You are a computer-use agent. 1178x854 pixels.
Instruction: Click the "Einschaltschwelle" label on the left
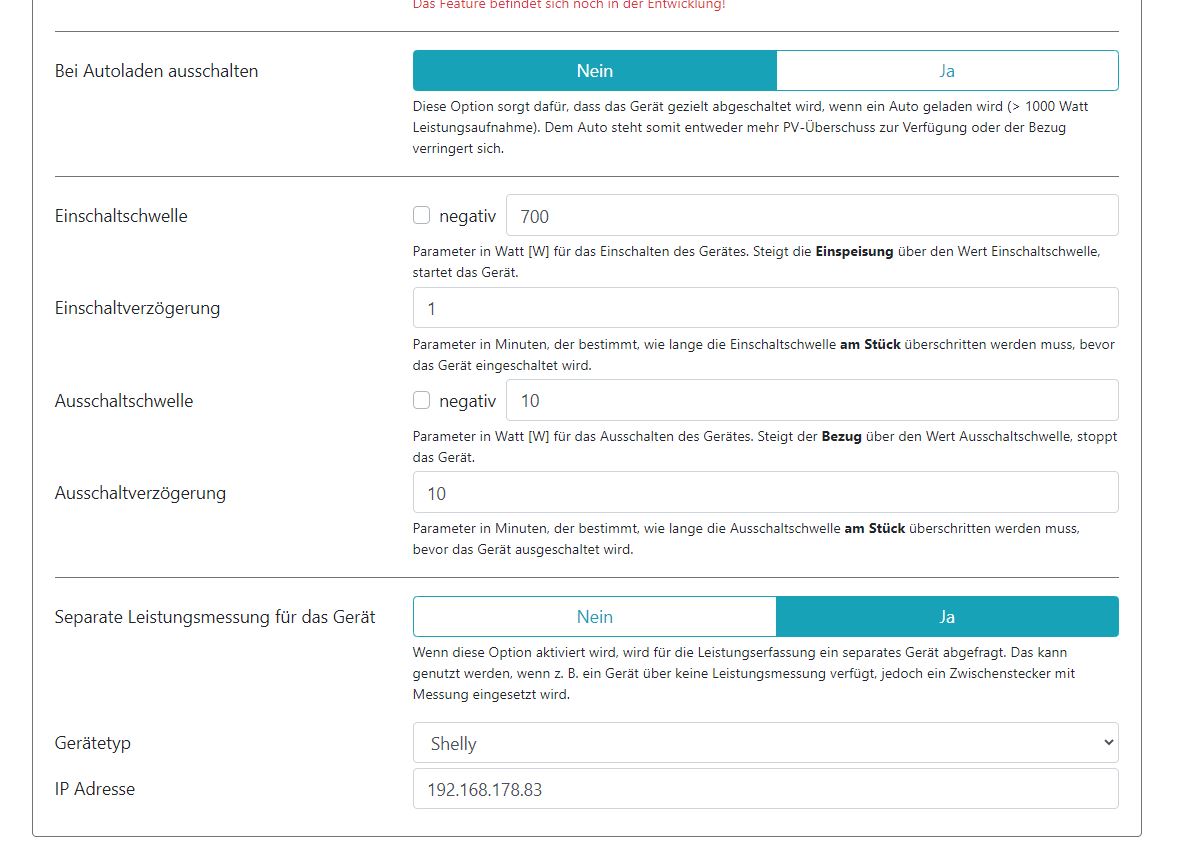click(121, 216)
